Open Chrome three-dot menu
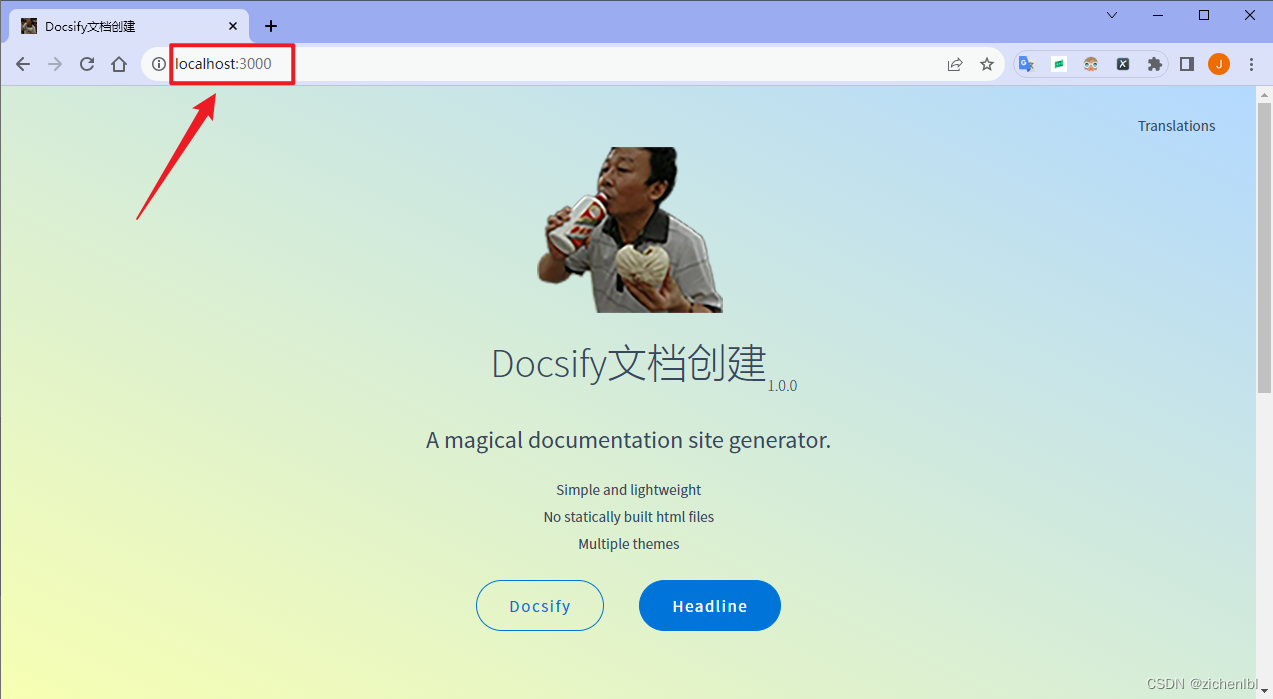 click(1251, 64)
